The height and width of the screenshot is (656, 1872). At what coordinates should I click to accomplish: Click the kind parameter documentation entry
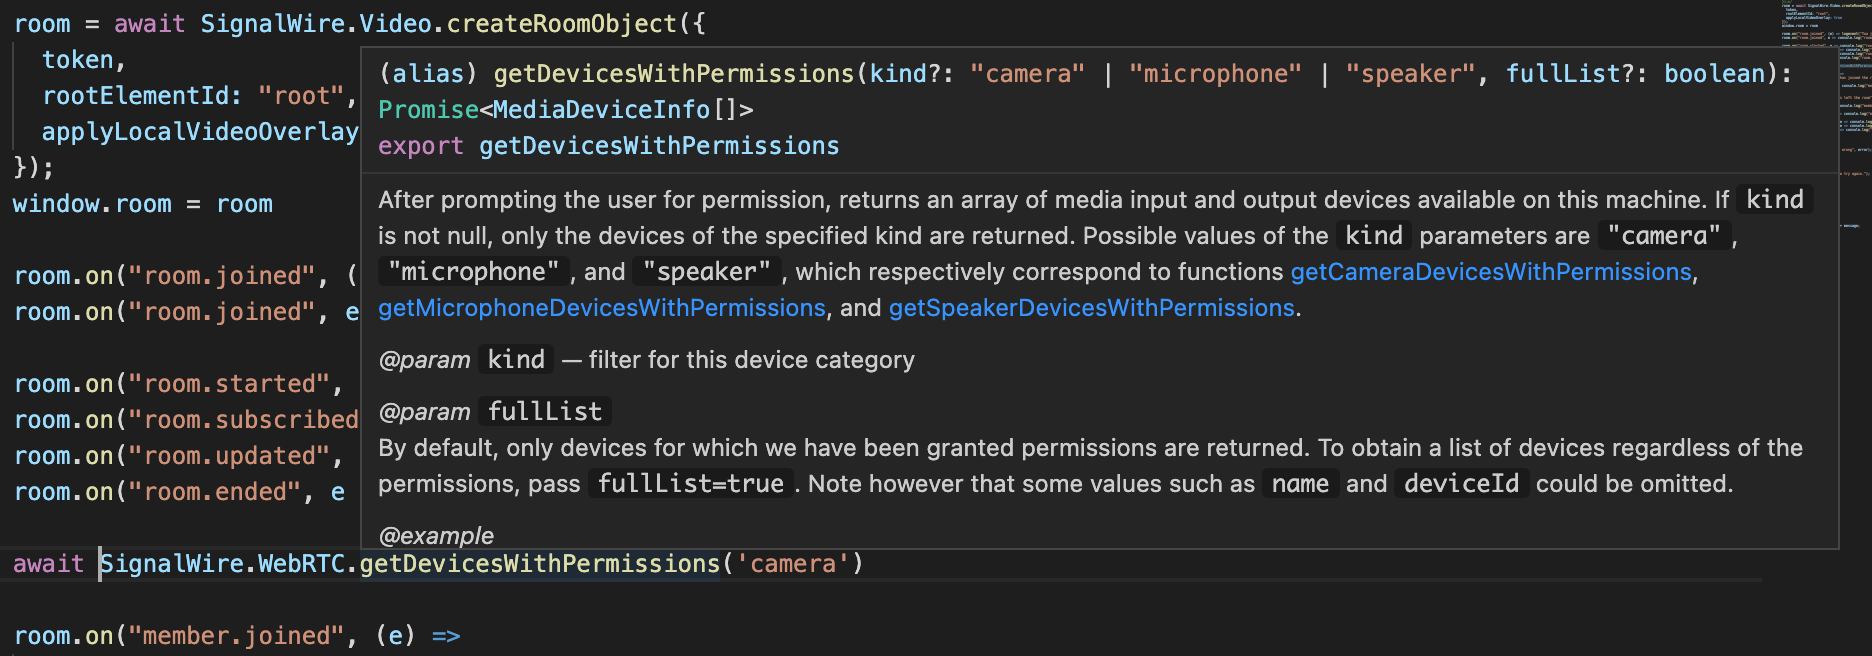(x=516, y=359)
